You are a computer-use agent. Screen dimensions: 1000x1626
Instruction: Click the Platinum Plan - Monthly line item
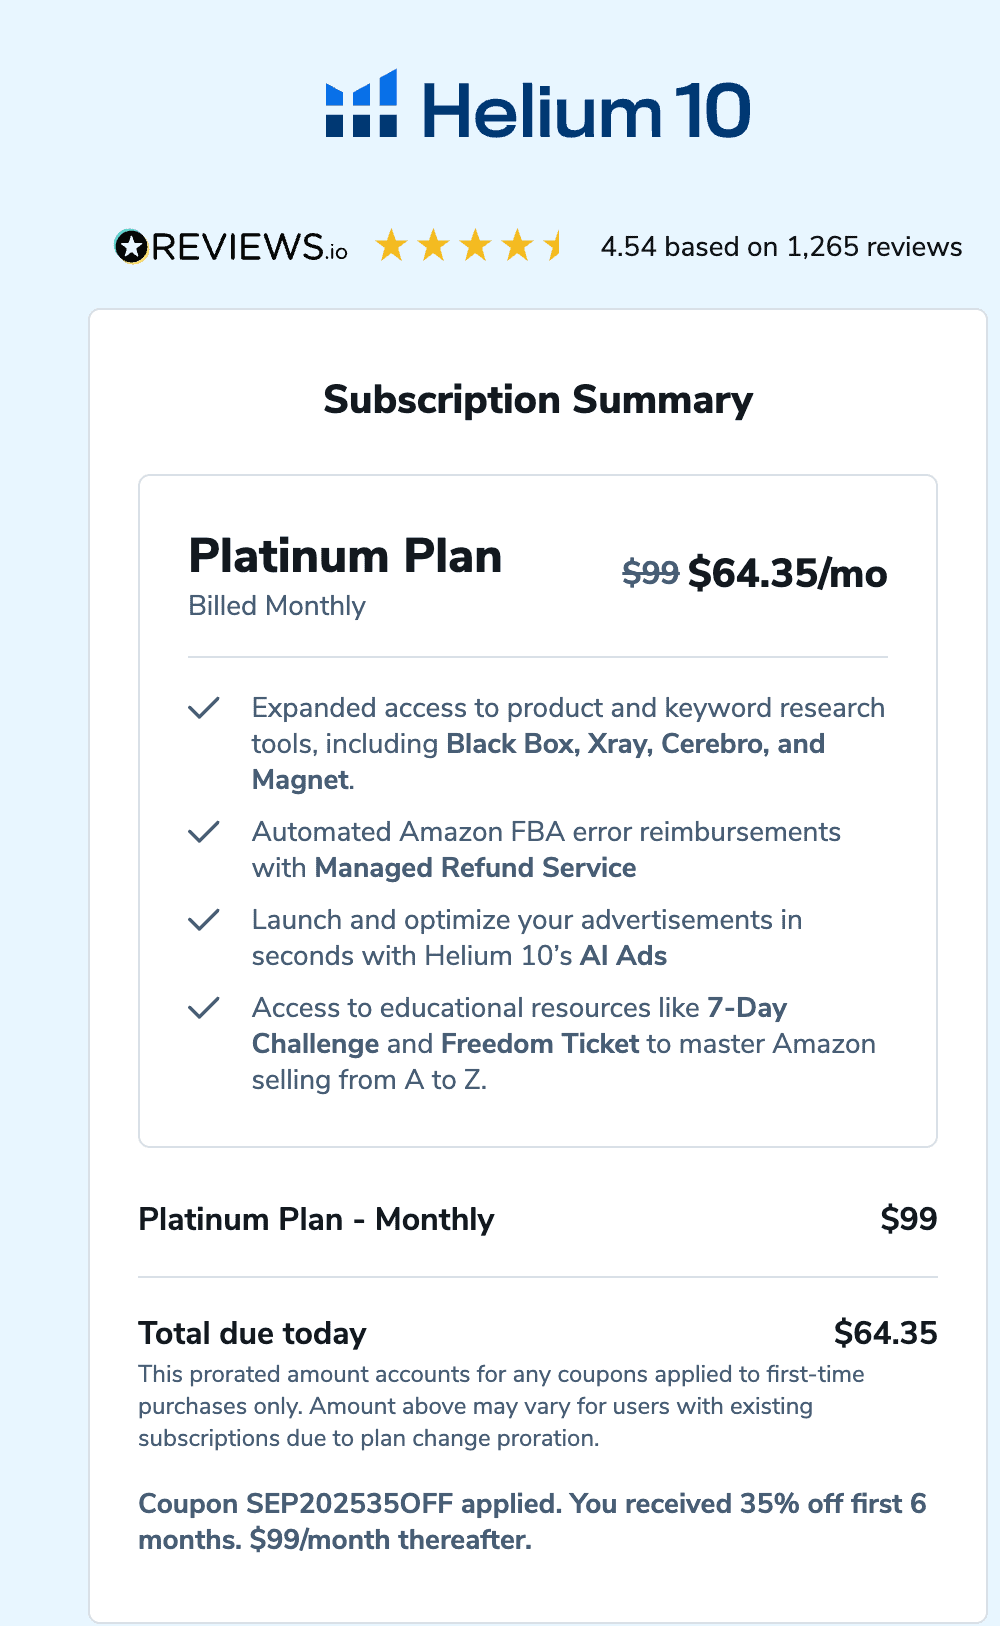click(x=316, y=1219)
